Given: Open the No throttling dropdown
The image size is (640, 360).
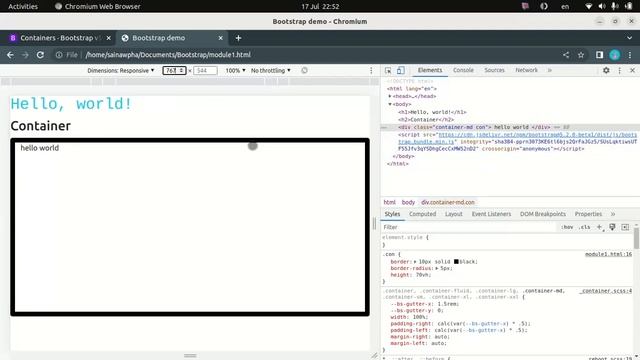Looking at the screenshot, I should [271, 70].
